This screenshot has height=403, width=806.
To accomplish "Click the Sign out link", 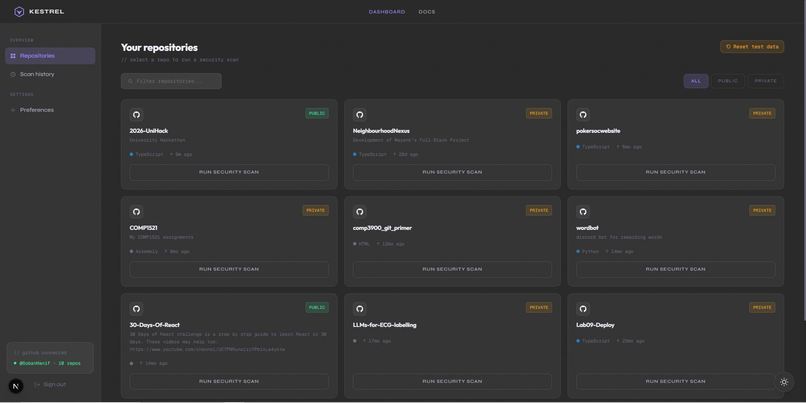I will pos(50,384).
